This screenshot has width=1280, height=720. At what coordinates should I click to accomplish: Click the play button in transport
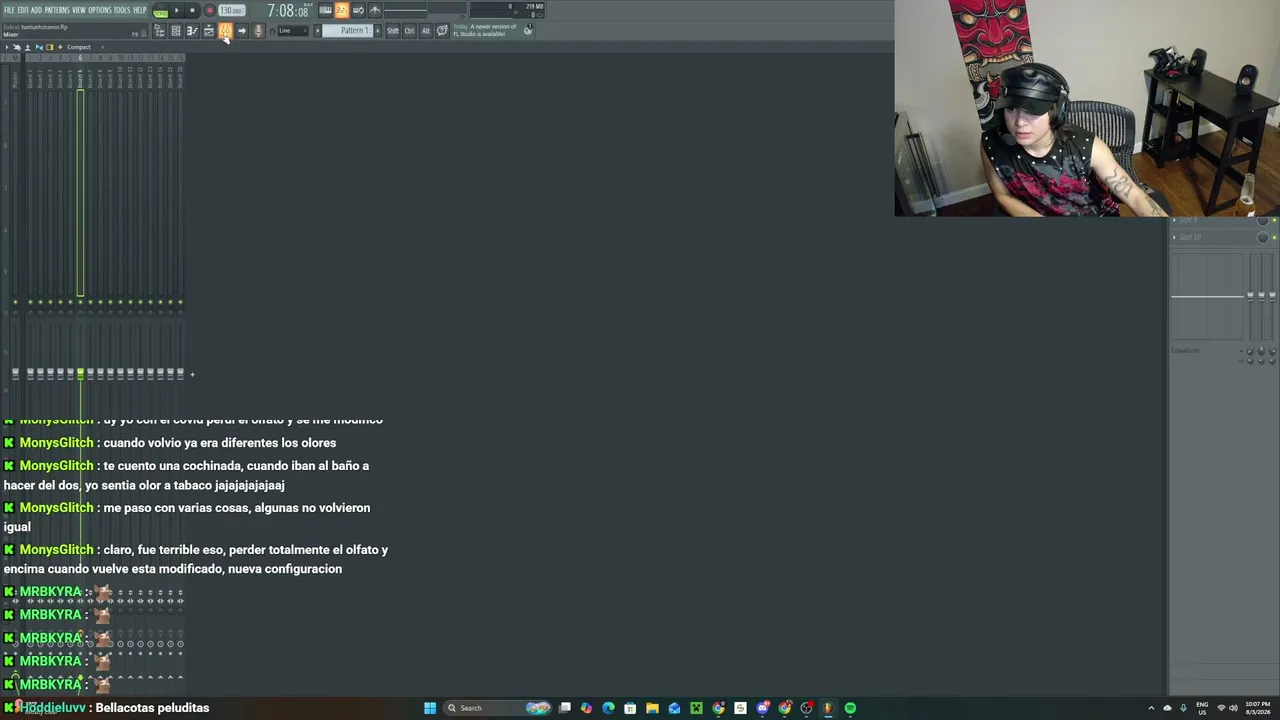(177, 11)
